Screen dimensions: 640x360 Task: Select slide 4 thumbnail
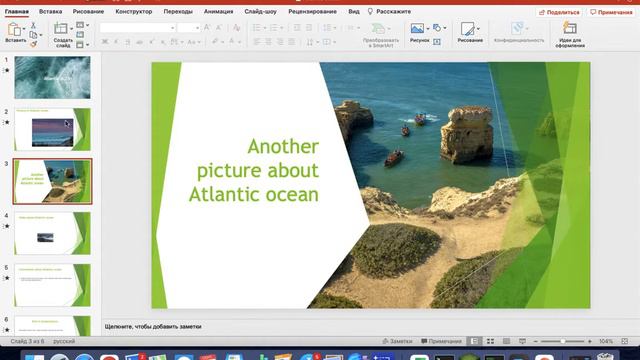point(52,233)
